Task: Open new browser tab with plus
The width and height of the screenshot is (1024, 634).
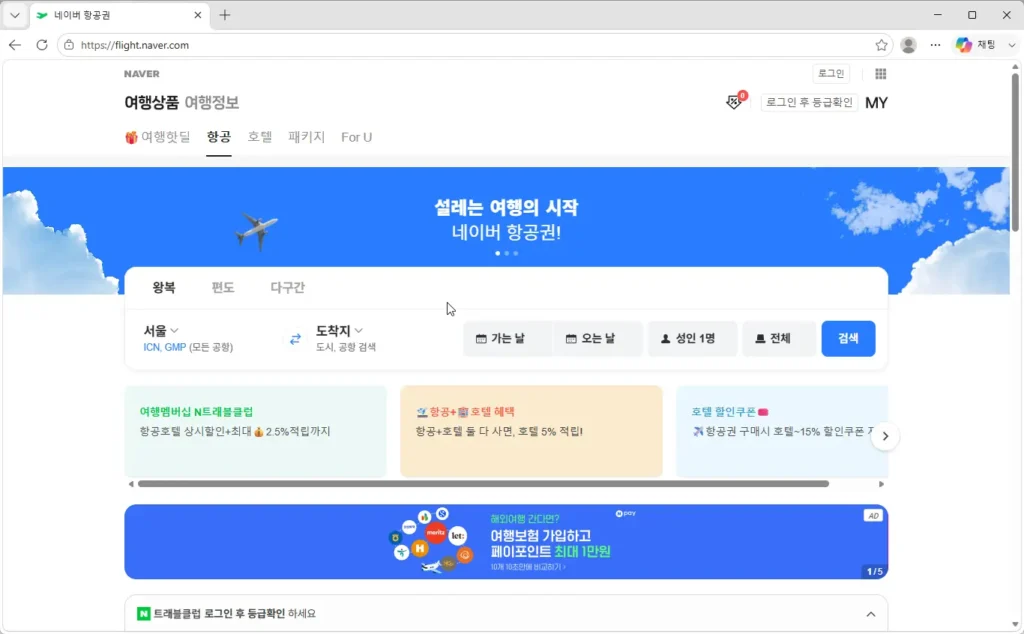Action: click(225, 15)
